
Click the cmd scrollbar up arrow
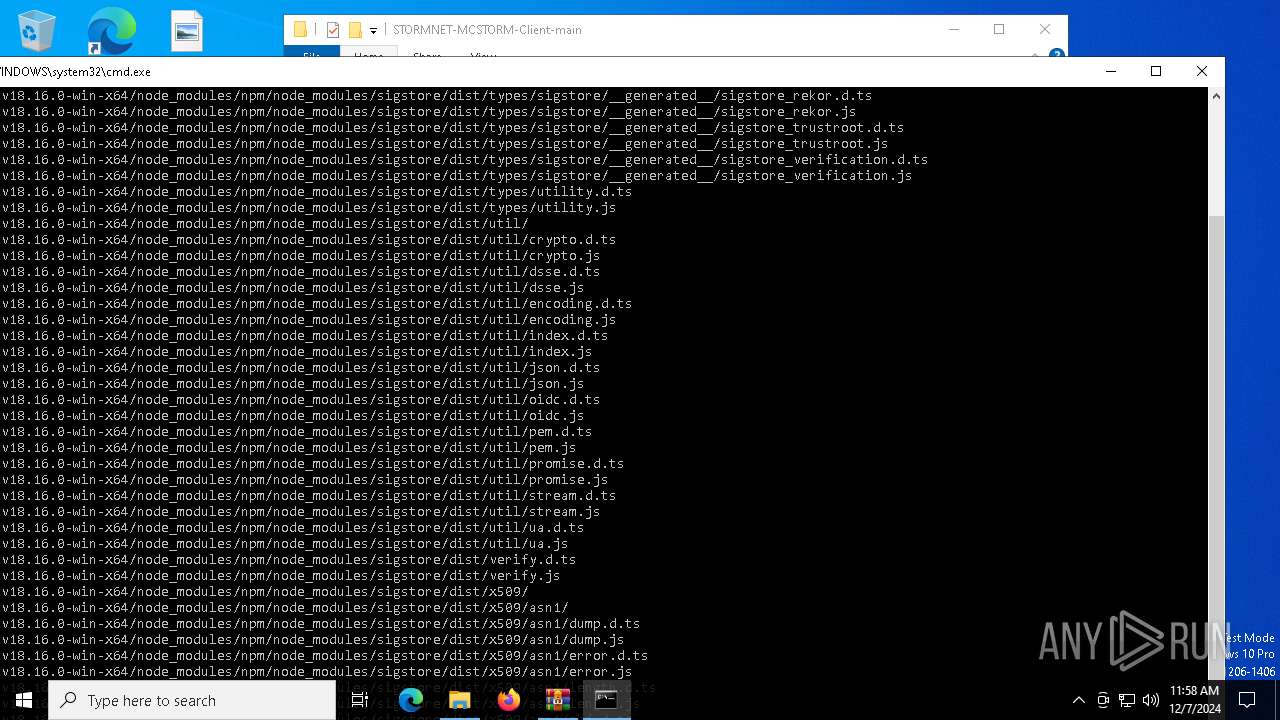click(1216, 96)
